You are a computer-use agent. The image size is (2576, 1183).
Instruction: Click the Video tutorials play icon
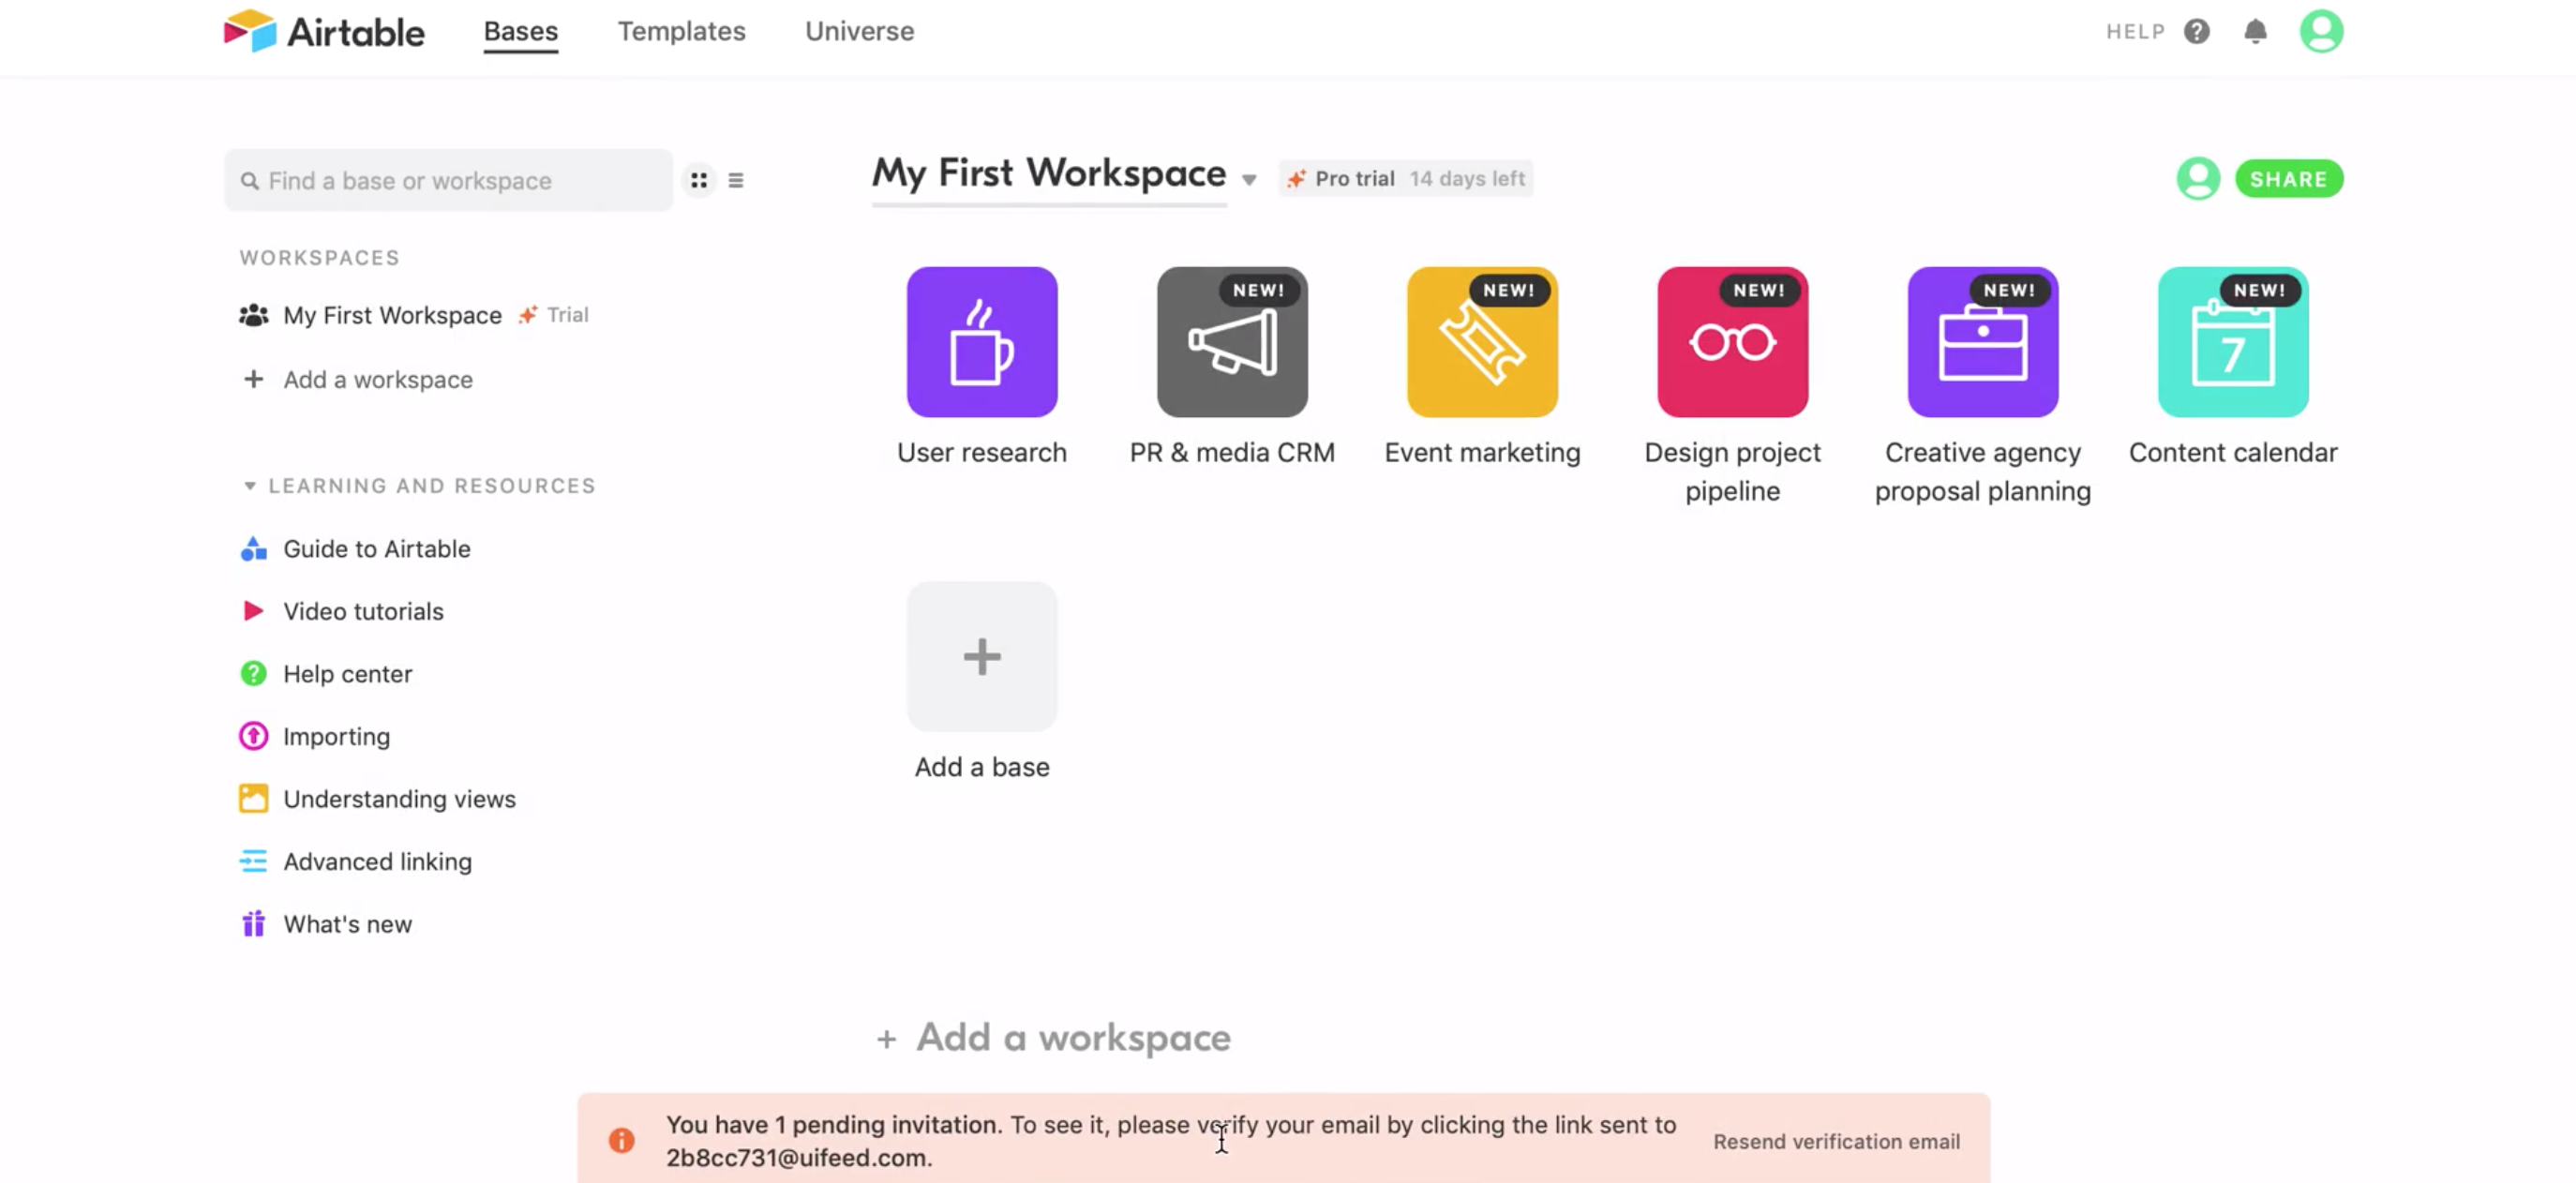pos(253,610)
